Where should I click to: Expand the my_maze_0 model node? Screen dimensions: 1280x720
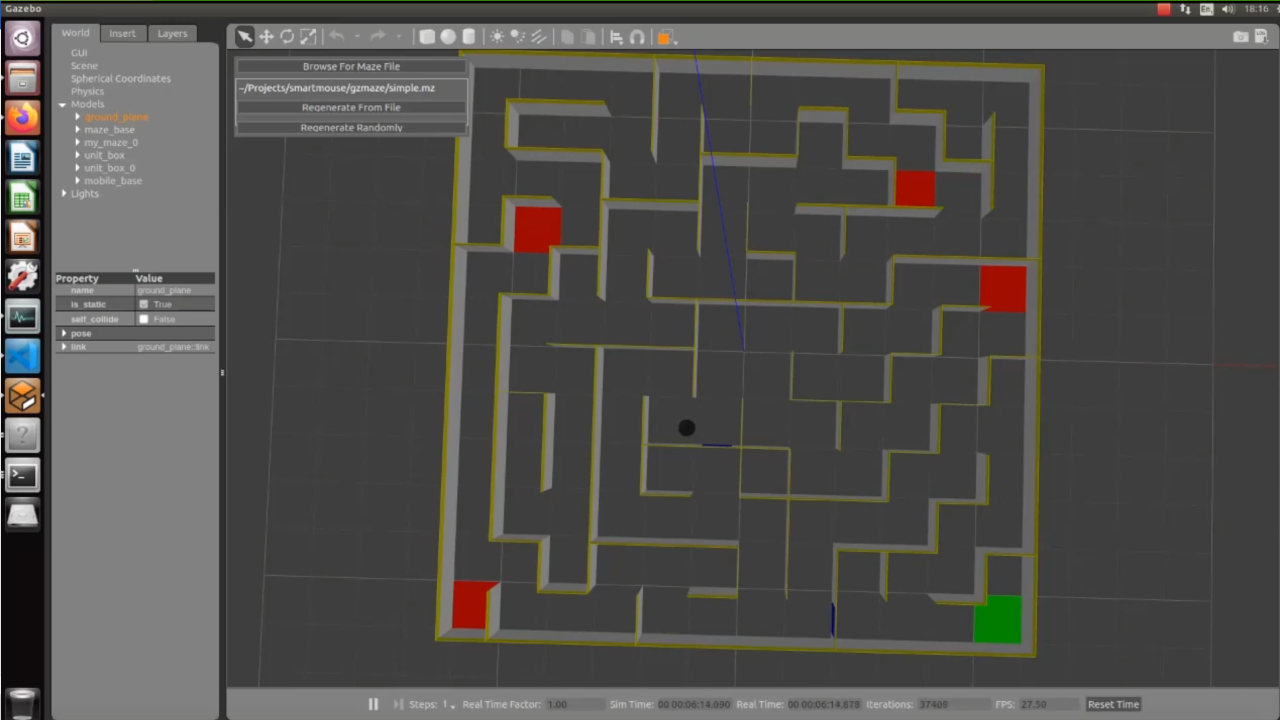click(x=77, y=143)
